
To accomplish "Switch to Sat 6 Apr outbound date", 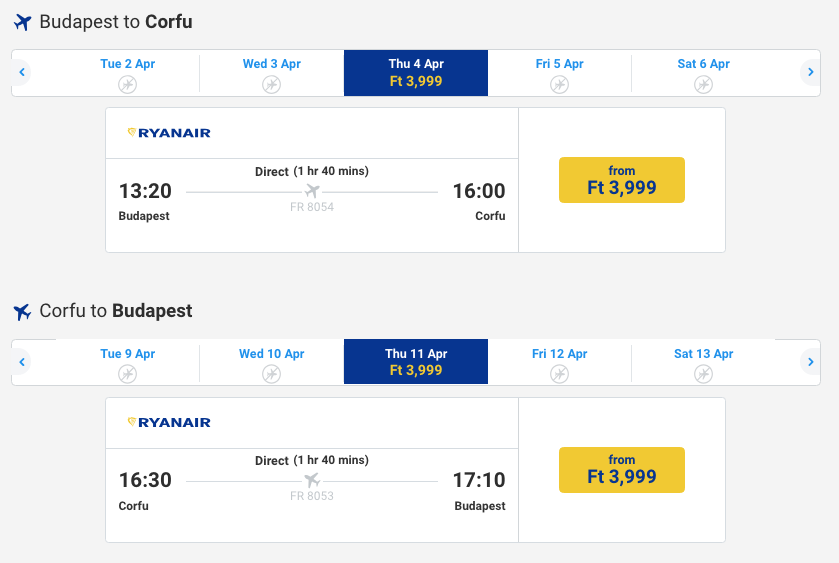I will [704, 73].
